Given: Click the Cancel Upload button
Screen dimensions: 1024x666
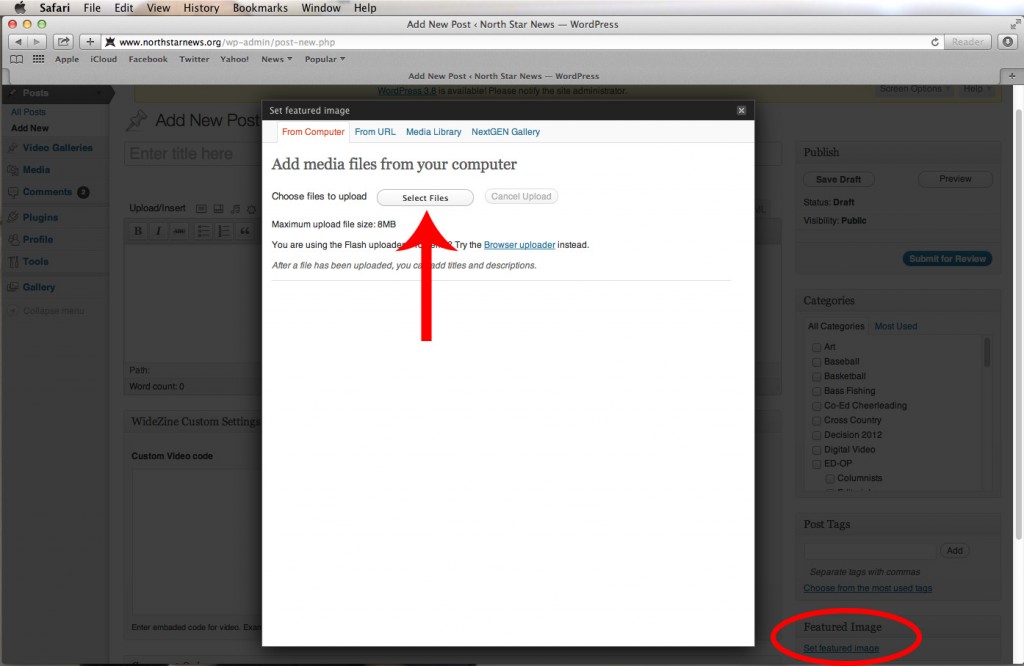Looking at the screenshot, I should coord(521,197).
